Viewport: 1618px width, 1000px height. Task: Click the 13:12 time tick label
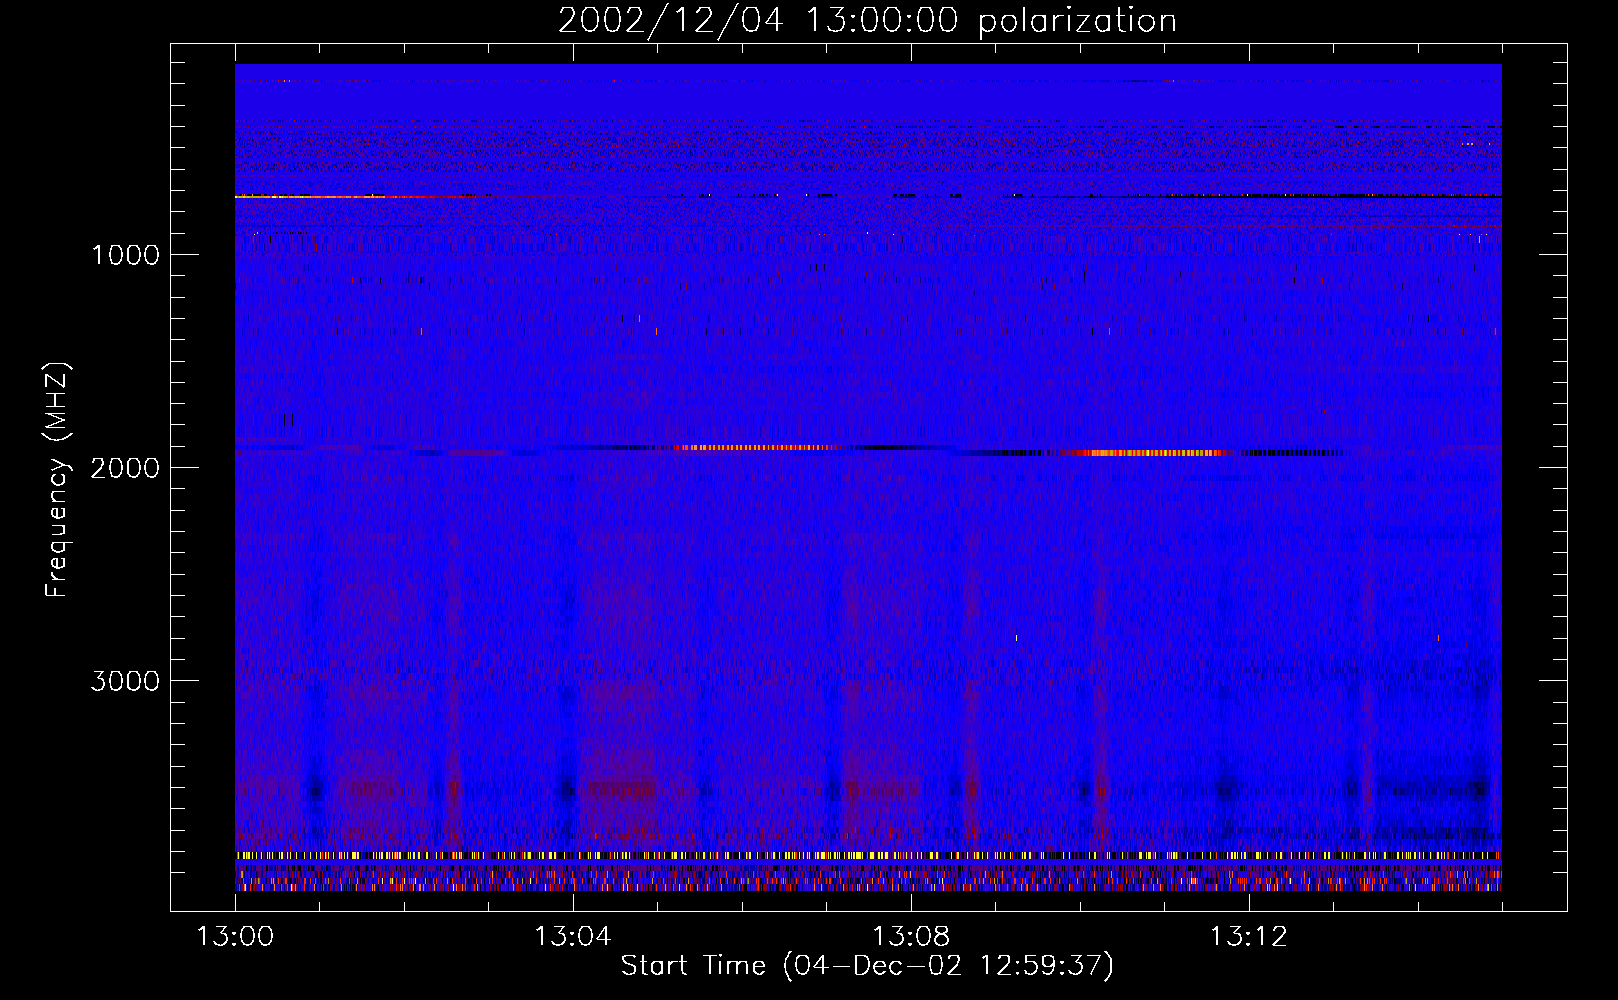point(1249,937)
